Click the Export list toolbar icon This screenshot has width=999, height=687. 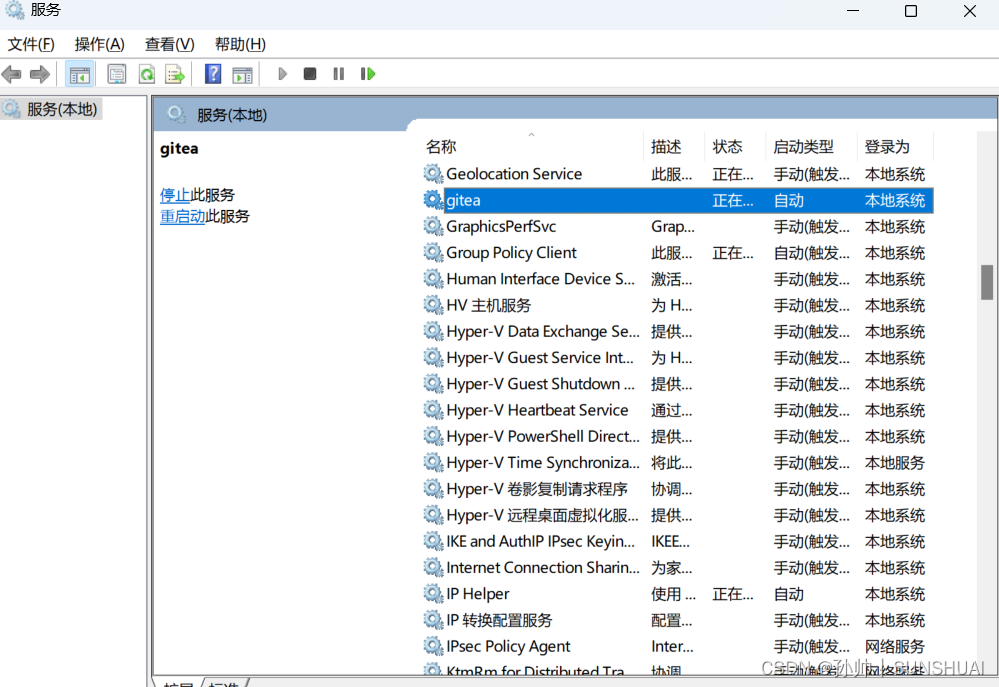(175, 74)
